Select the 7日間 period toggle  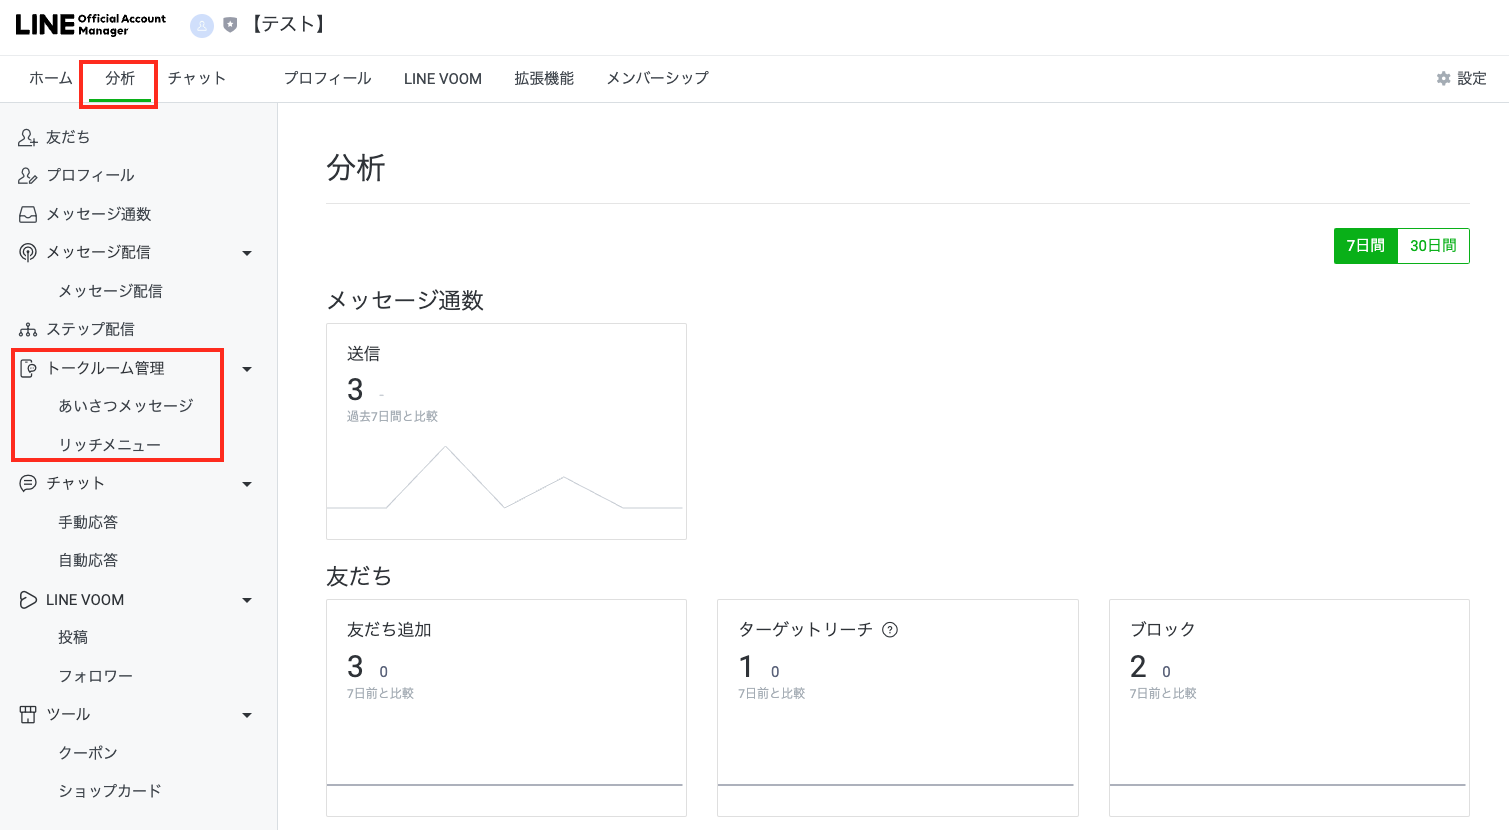click(x=1365, y=246)
